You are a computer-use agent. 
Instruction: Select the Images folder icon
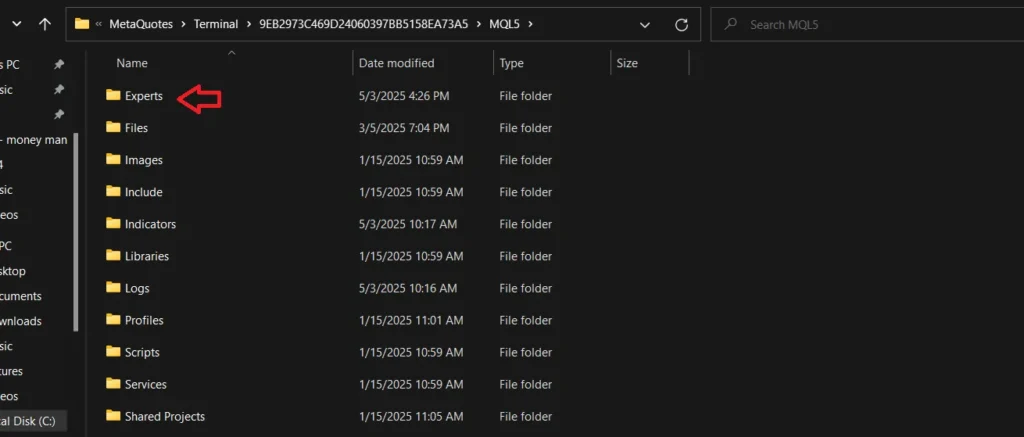[x=114, y=159]
